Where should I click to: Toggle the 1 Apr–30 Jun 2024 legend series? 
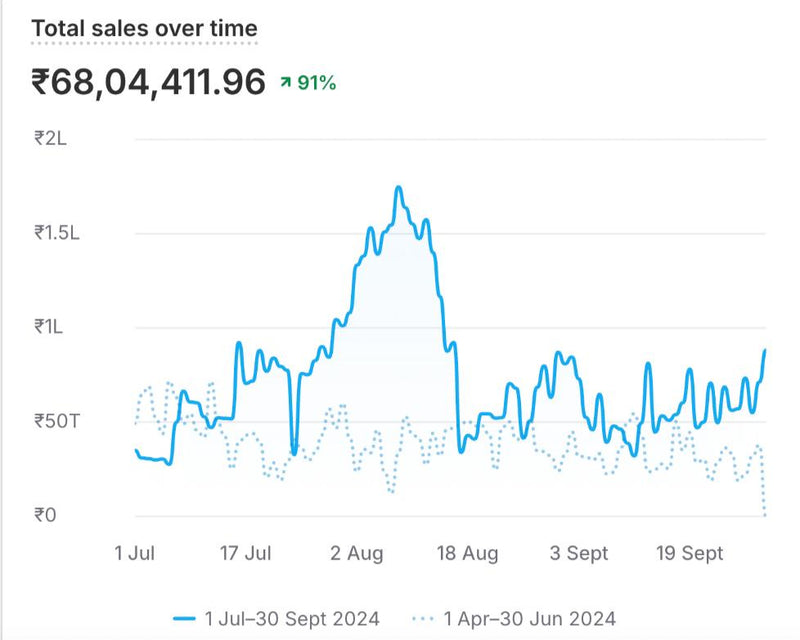click(x=529, y=618)
